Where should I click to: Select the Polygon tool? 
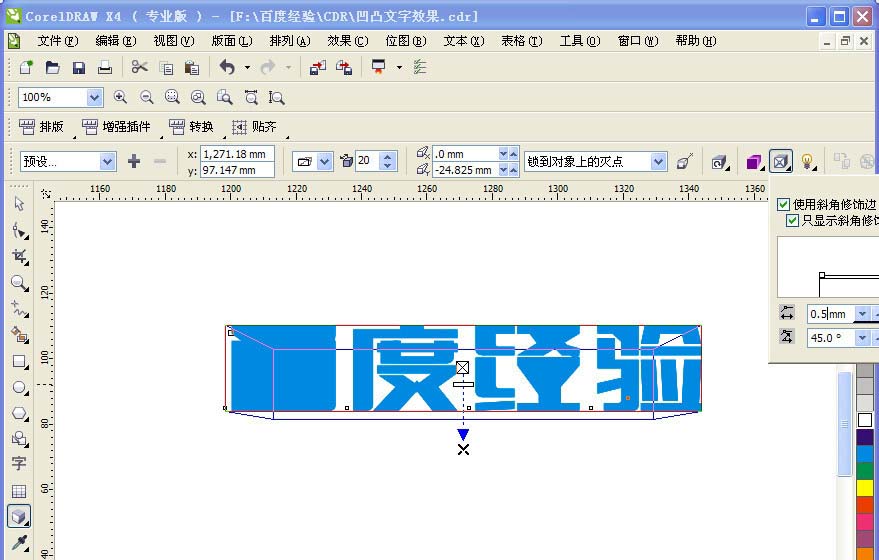[x=19, y=413]
